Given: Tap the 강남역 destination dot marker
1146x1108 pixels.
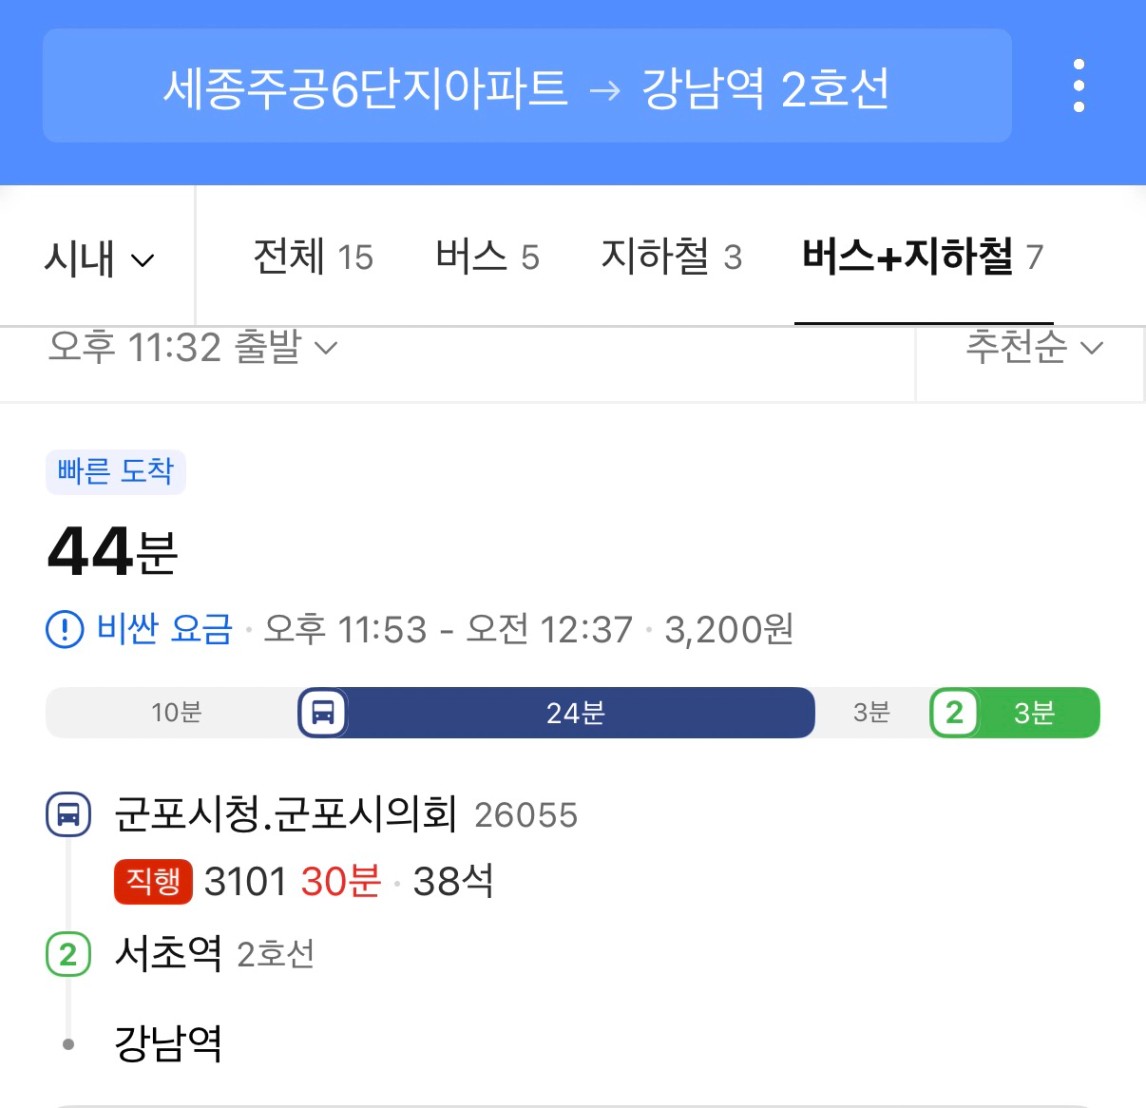Looking at the screenshot, I should tap(68, 1044).
